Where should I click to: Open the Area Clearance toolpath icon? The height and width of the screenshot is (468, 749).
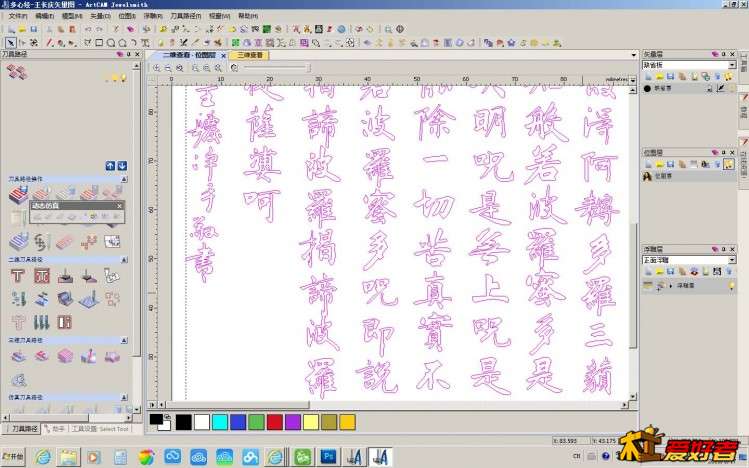pos(42,276)
